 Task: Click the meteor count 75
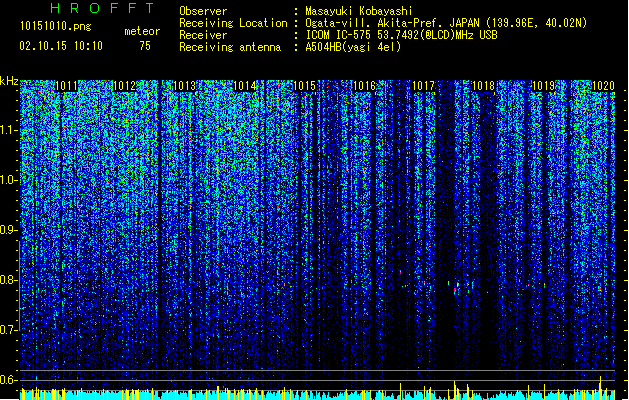click(x=145, y=46)
